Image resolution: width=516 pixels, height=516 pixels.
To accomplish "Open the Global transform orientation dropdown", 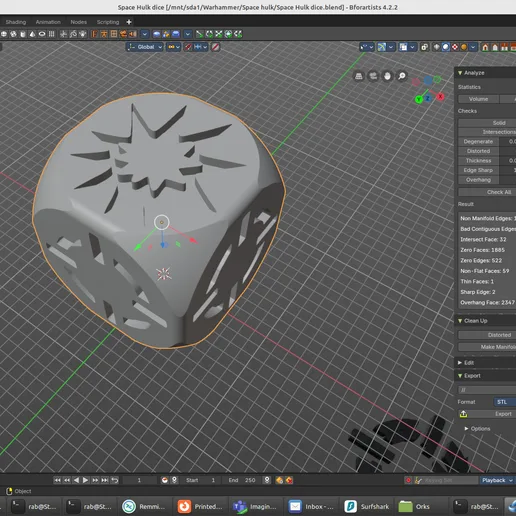I will 145,47.
